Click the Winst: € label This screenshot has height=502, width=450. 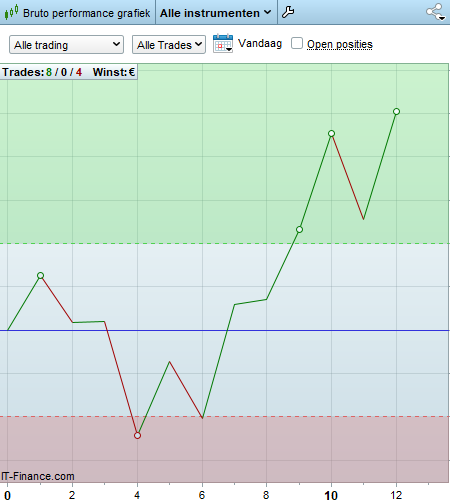[x=114, y=72]
